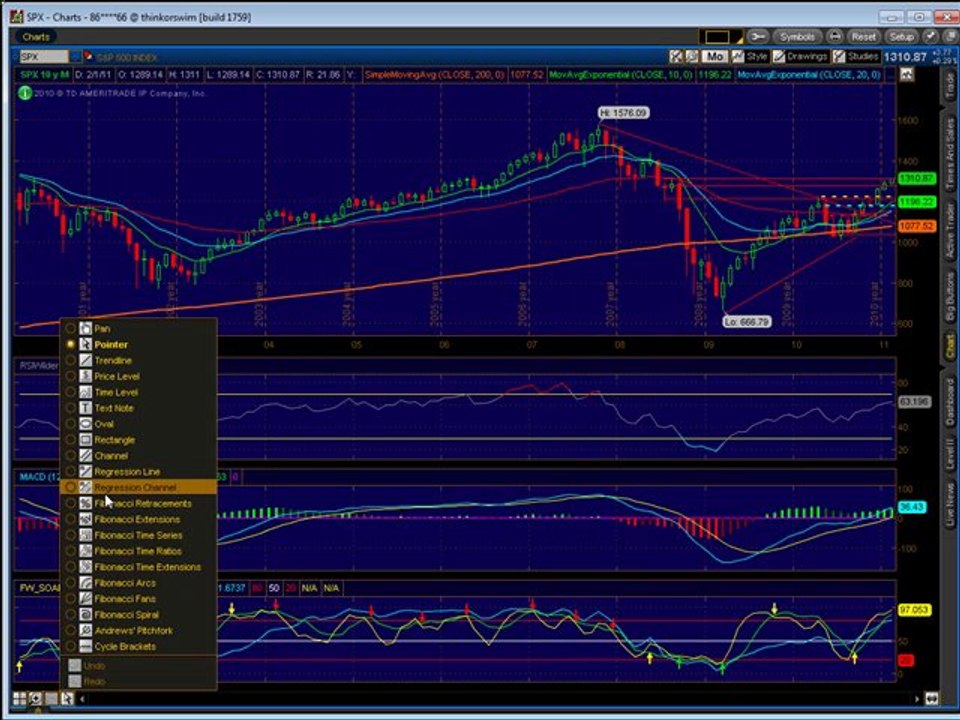Open the Trade sidebar tab
Image resolution: width=960 pixels, height=720 pixels.
[x=950, y=87]
